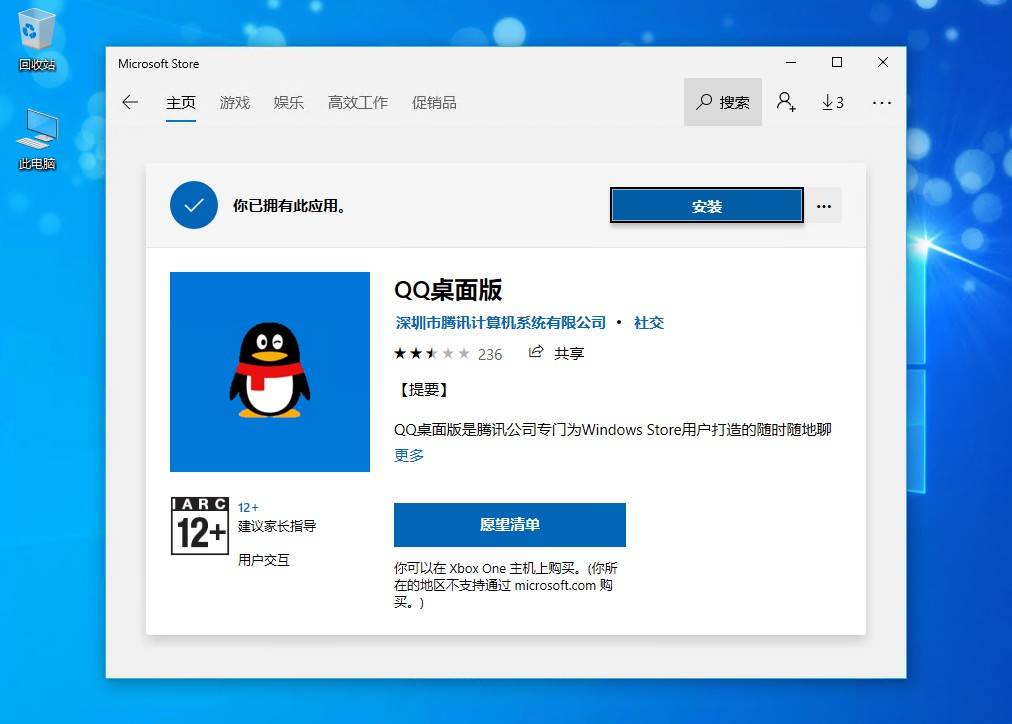The height and width of the screenshot is (724, 1012).
Task: Maximize the Microsoft Store window
Action: pos(837,63)
